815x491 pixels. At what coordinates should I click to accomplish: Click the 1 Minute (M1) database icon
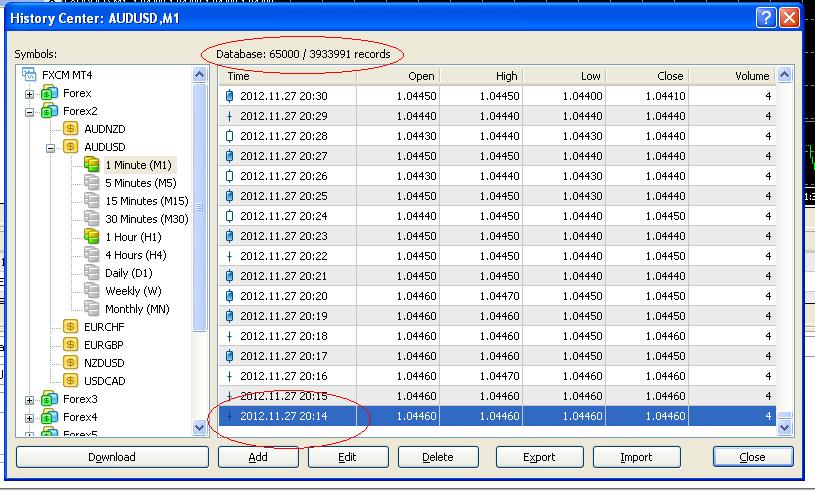point(92,165)
